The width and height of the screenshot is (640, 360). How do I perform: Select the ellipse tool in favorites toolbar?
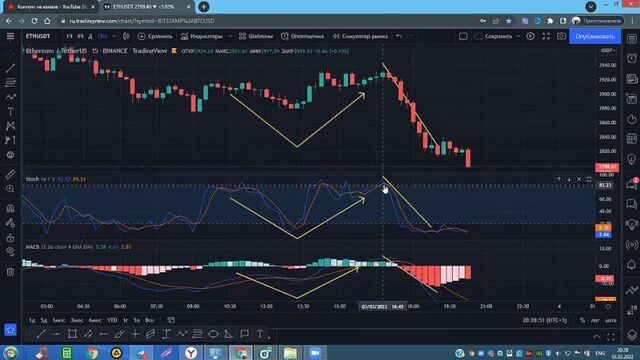click(213, 334)
